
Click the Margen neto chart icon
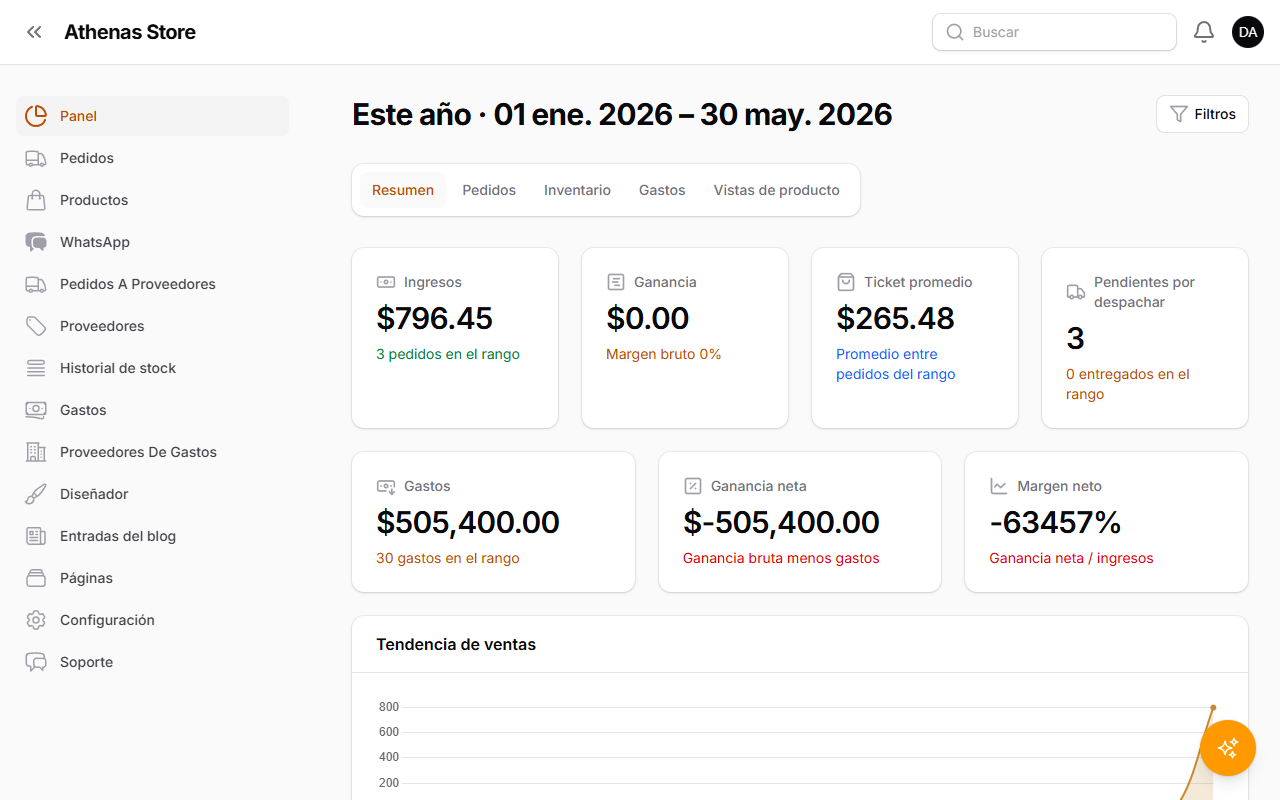tap(999, 486)
